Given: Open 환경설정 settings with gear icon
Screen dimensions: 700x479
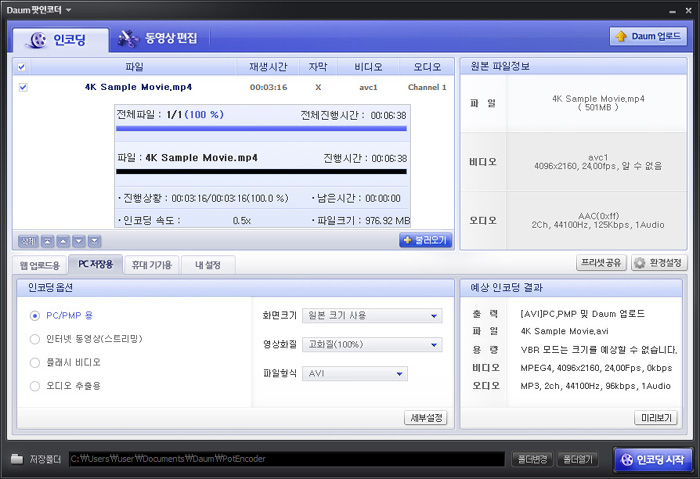Looking at the screenshot, I should pyautogui.click(x=659, y=262).
